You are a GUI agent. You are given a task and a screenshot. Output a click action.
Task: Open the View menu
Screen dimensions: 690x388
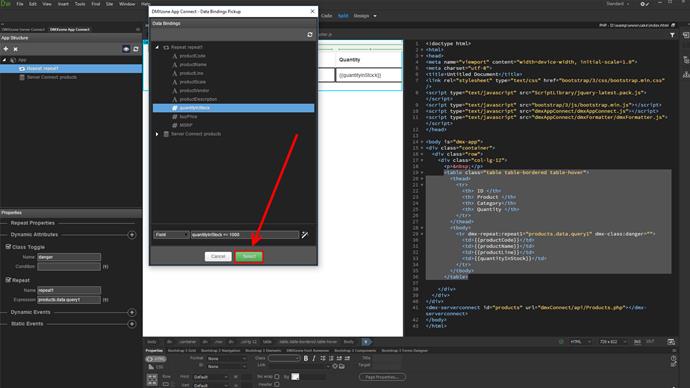tap(47, 4)
